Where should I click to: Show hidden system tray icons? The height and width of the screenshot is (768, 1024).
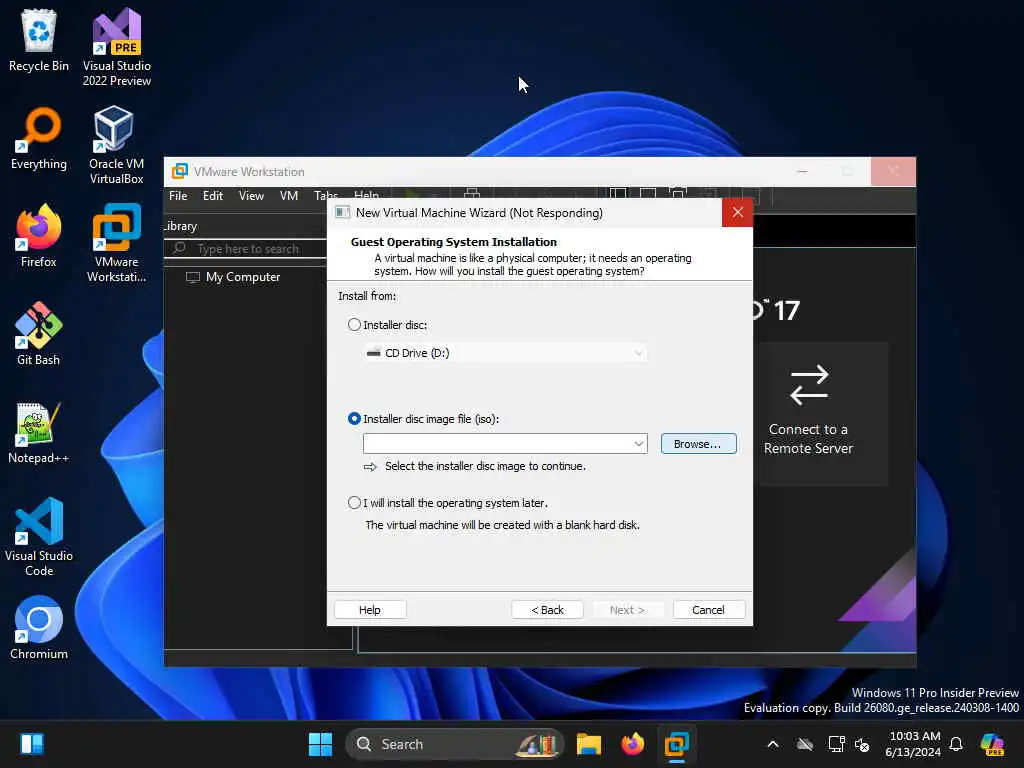[x=773, y=744]
